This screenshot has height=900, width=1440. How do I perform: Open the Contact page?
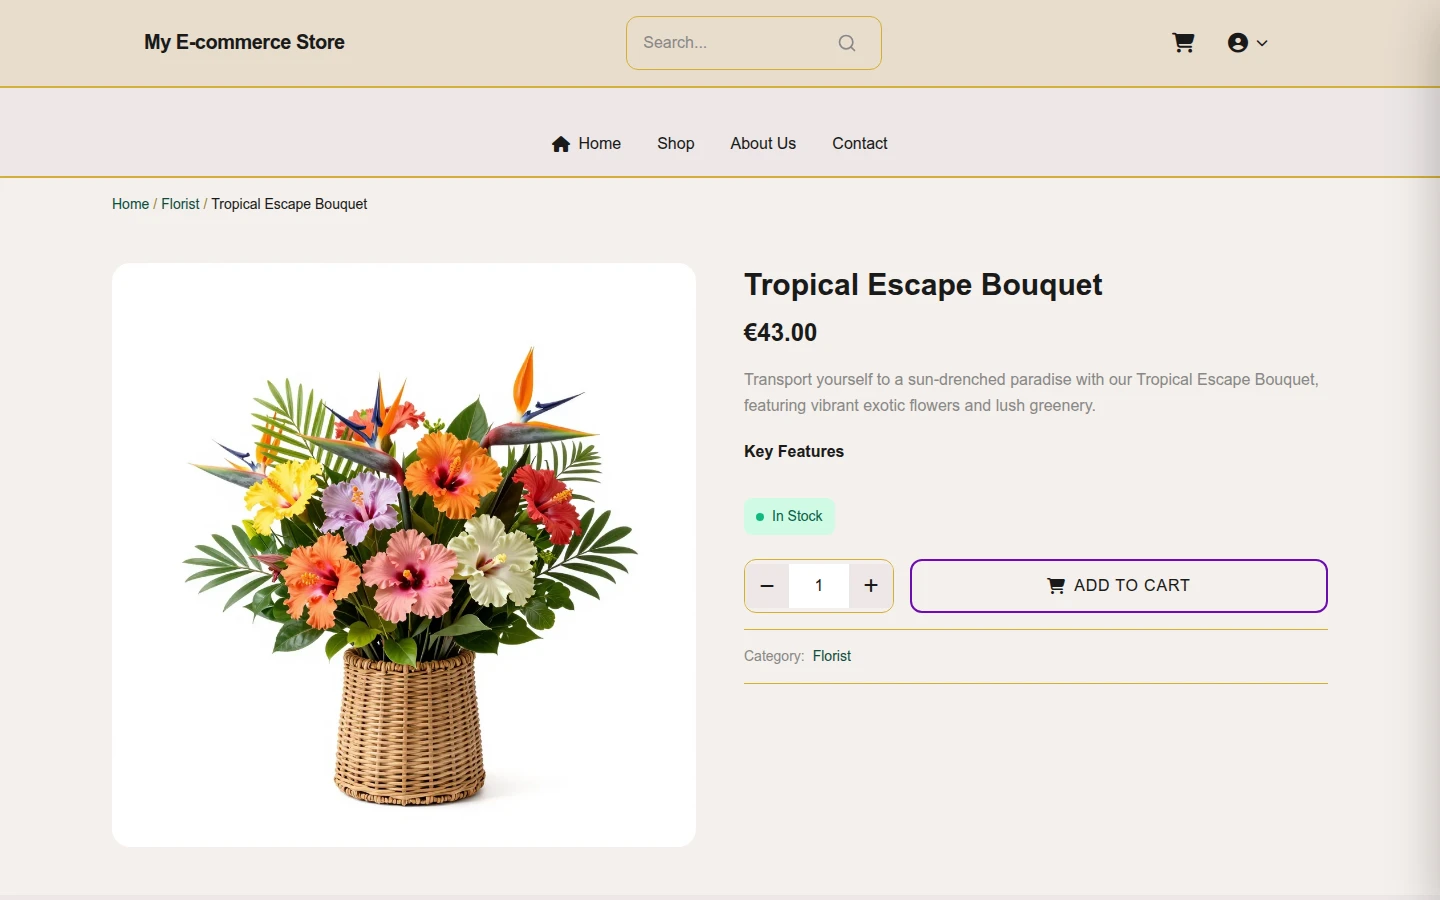click(x=860, y=144)
